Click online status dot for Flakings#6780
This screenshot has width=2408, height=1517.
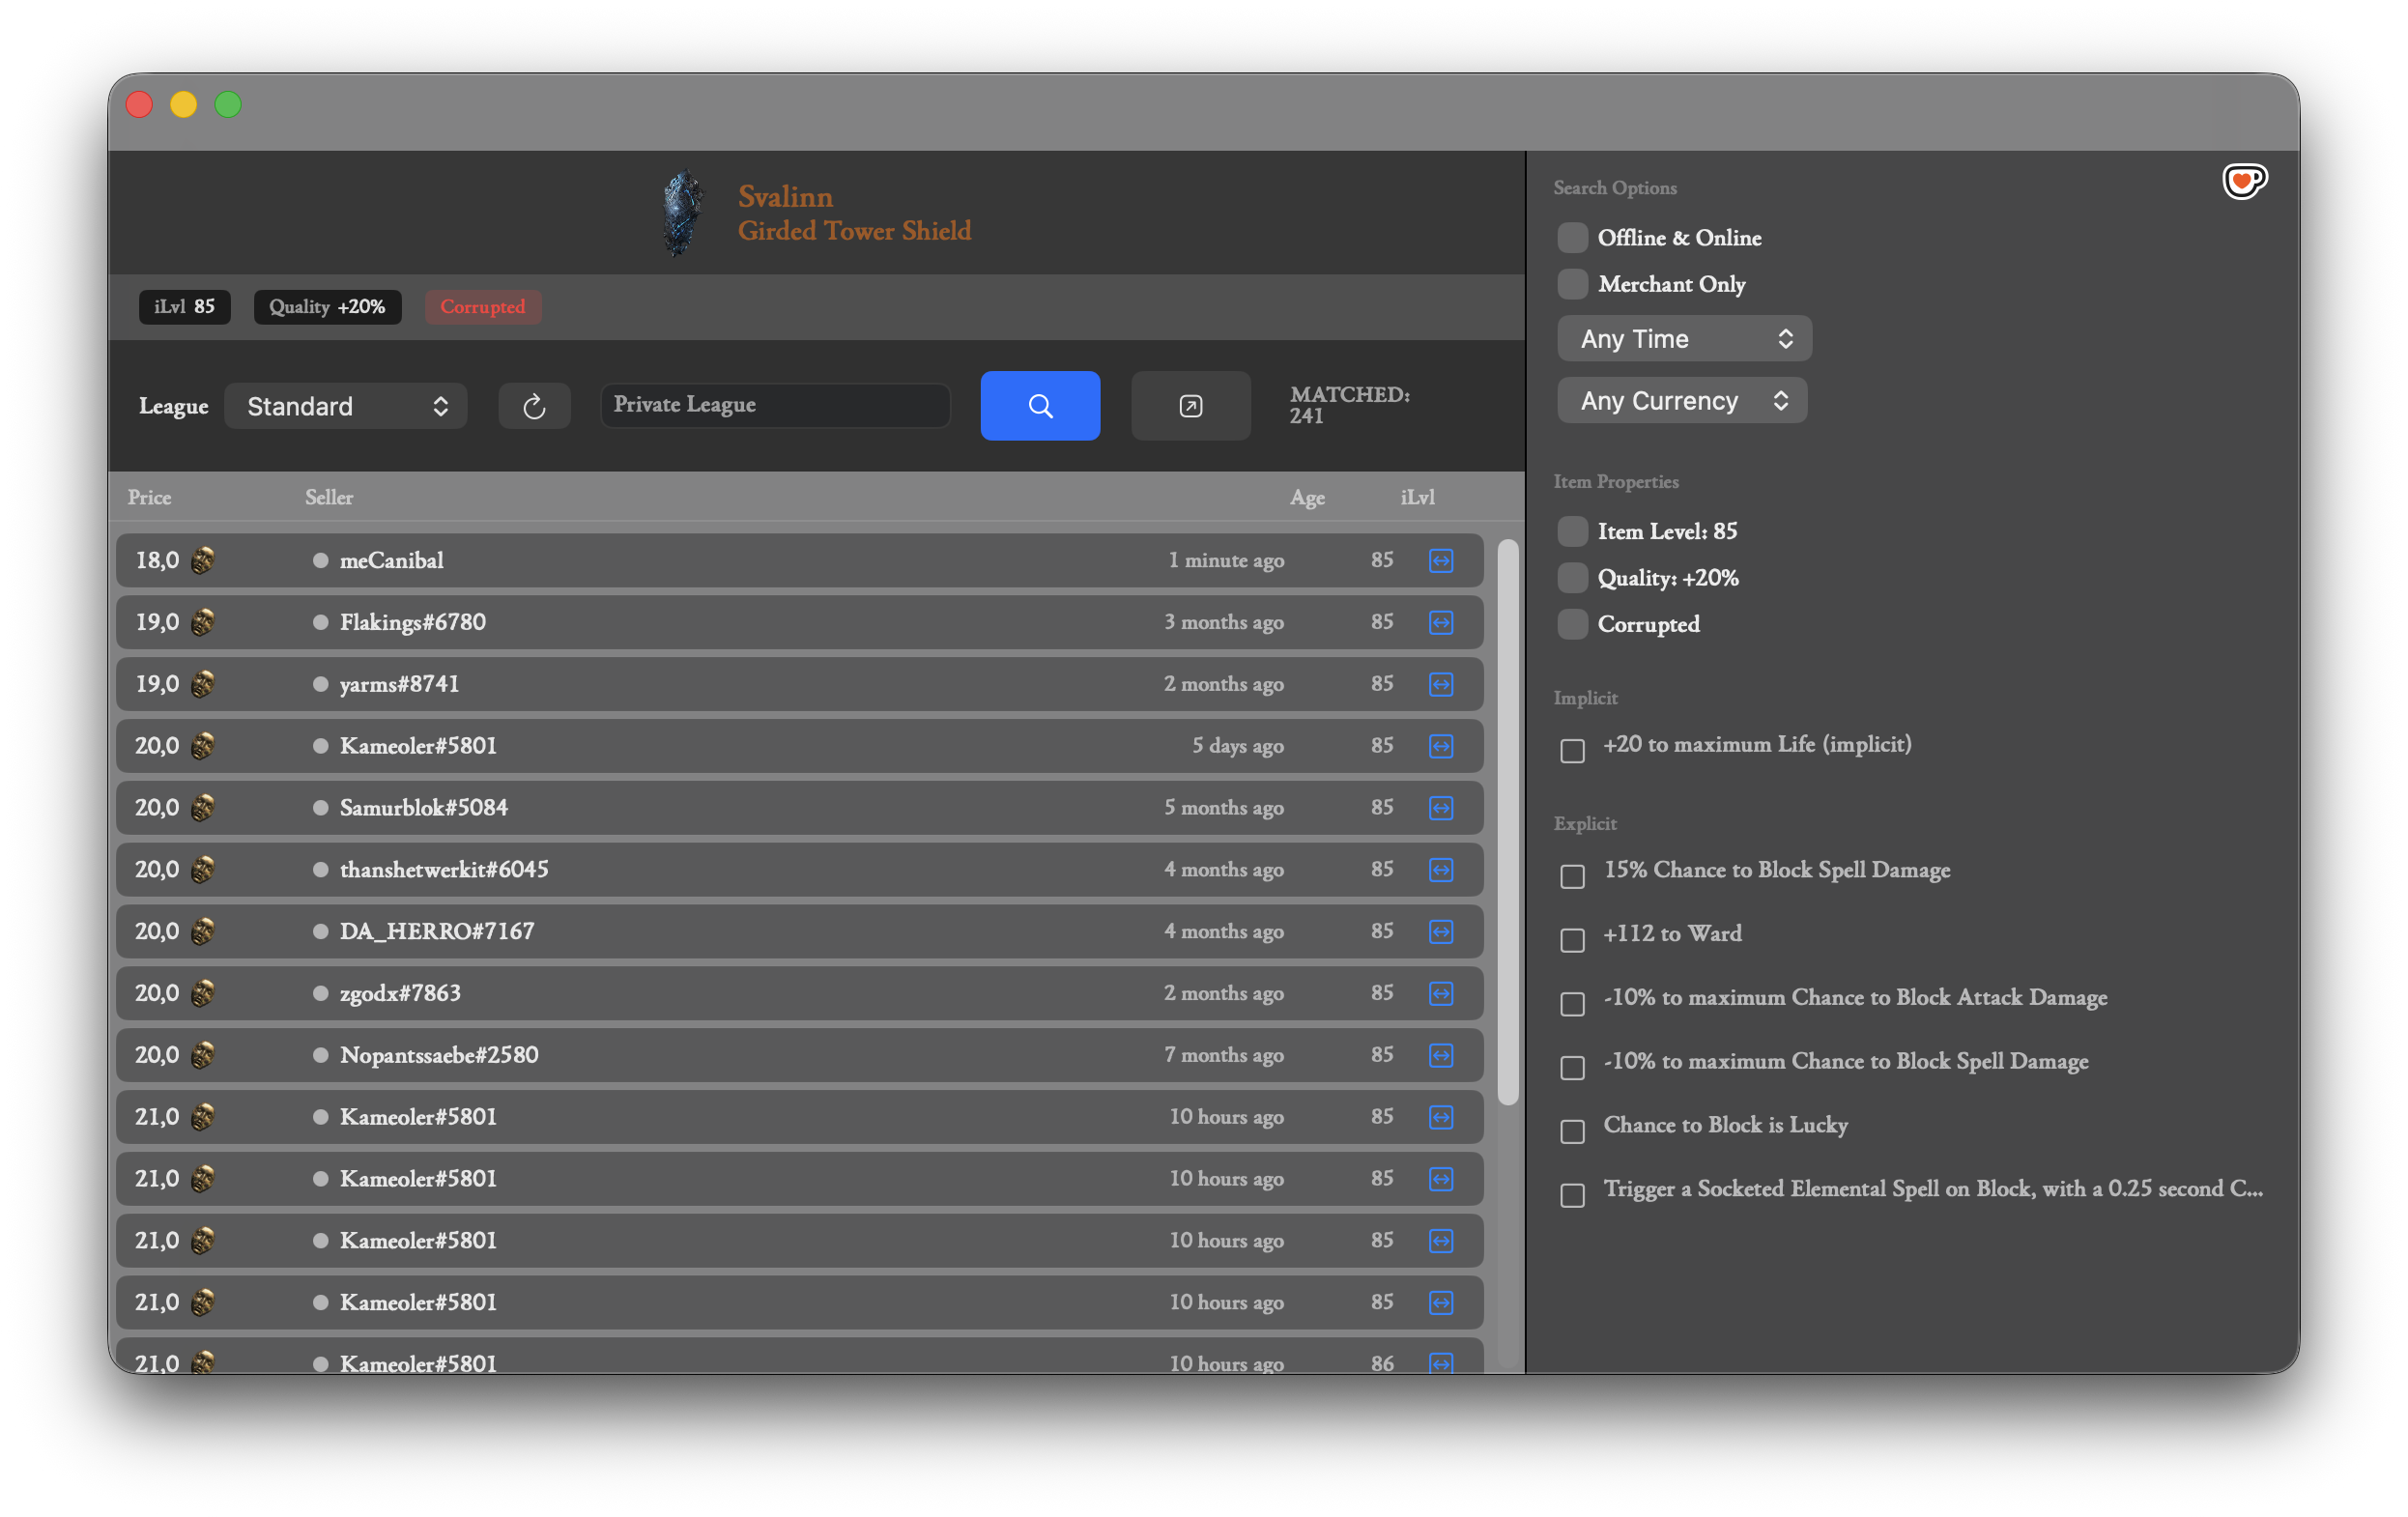point(320,622)
